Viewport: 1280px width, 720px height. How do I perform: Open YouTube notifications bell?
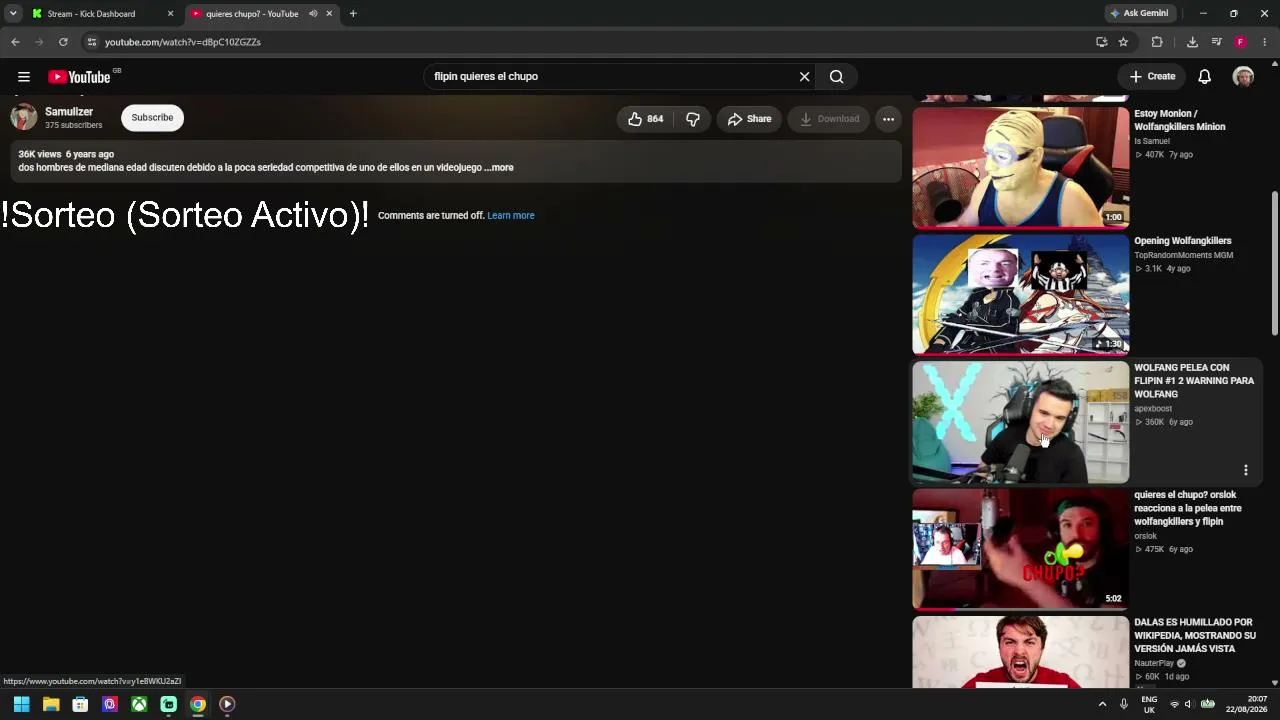coord(1205,77)
